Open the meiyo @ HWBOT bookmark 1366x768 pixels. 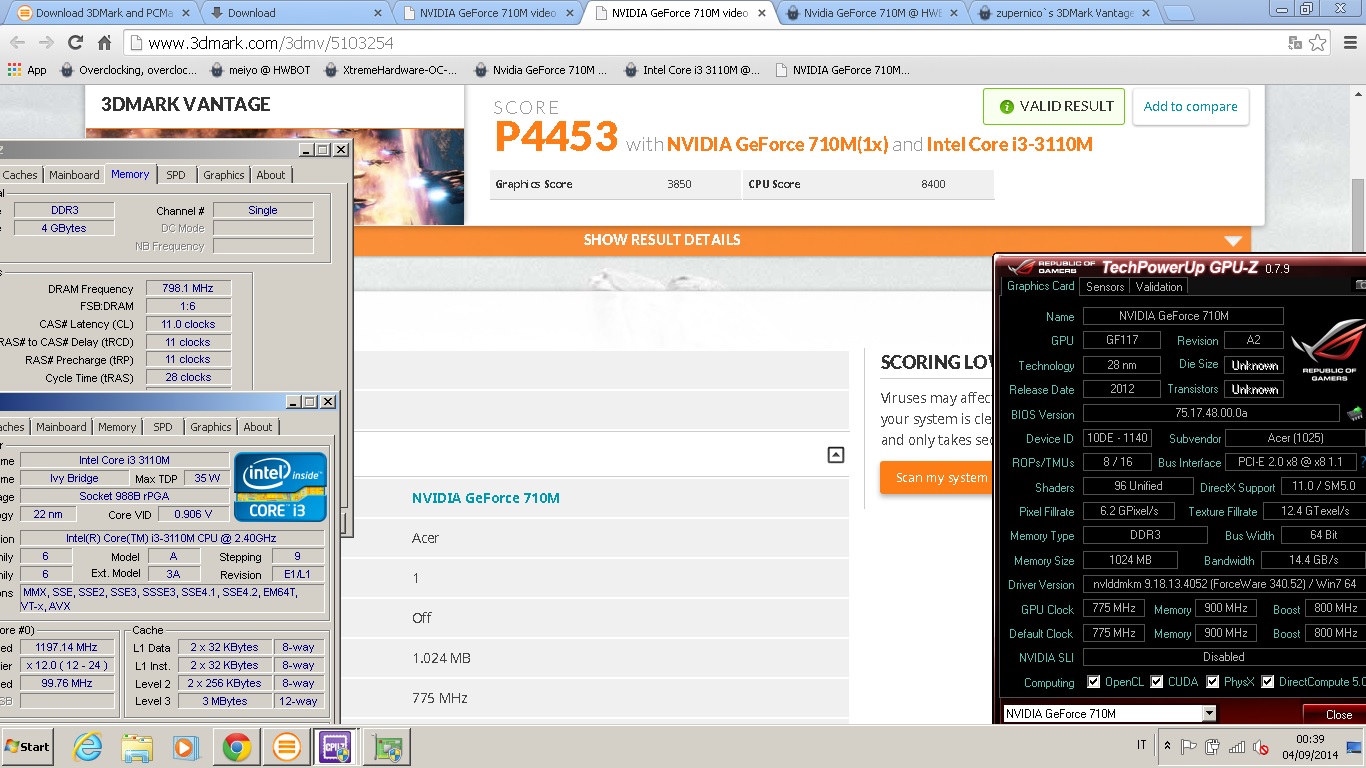tap(261, 70)
